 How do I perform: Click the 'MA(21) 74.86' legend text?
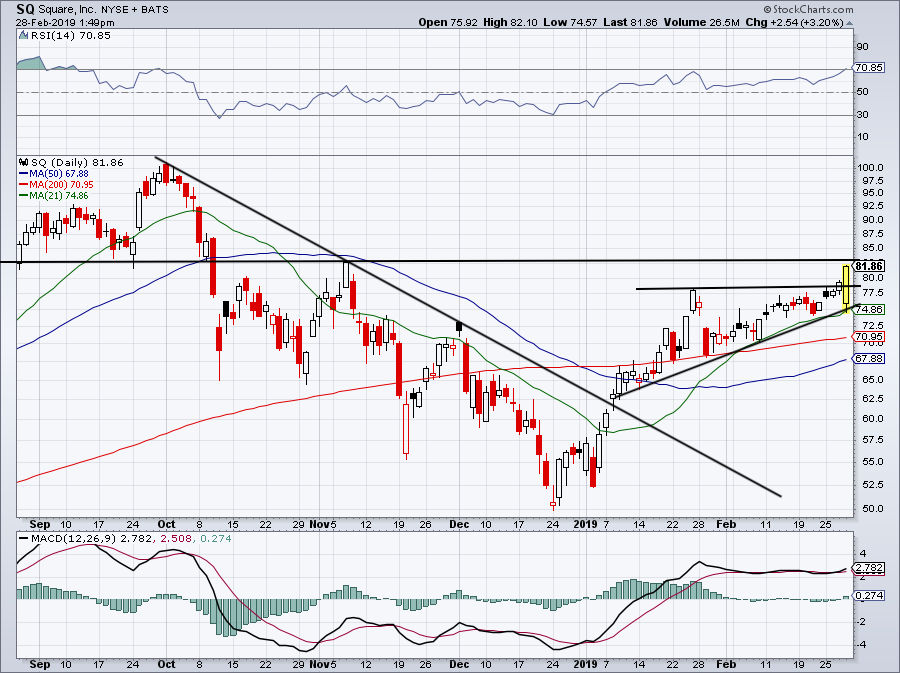[x=59, y=196]
